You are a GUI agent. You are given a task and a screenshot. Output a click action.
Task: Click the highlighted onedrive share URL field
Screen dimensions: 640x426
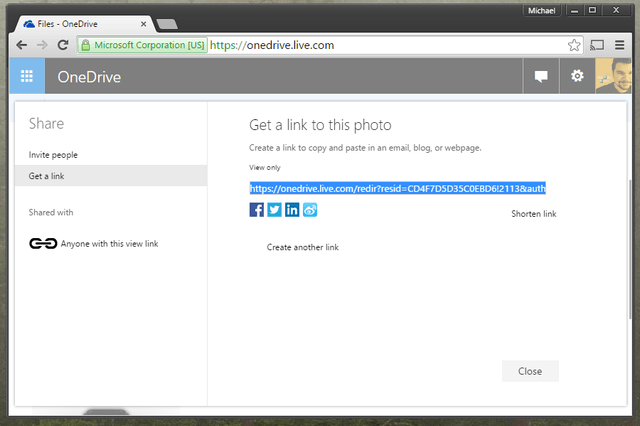tap(398, 188)
